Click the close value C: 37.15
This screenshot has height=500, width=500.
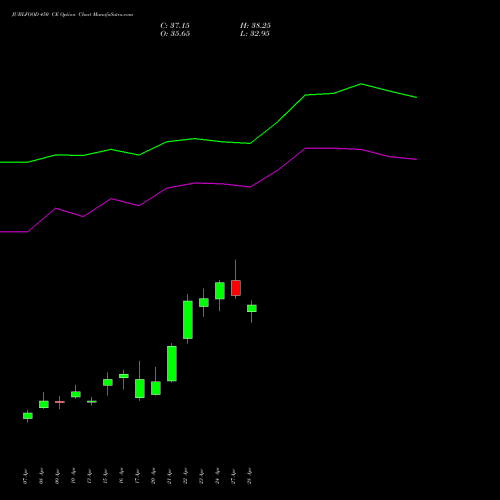pyautogui.click(x=175, y=26)
